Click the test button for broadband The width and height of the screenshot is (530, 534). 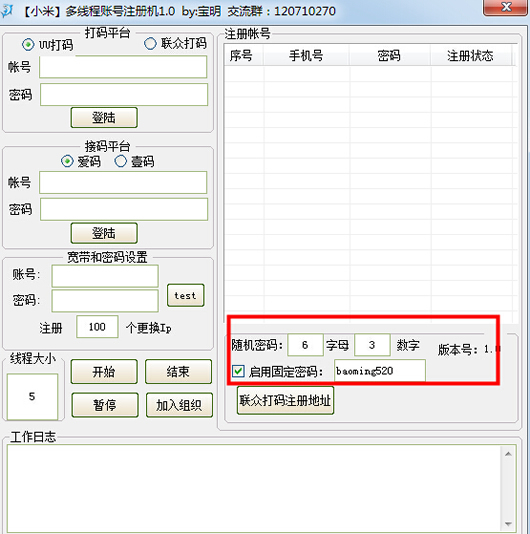point(186,295)
